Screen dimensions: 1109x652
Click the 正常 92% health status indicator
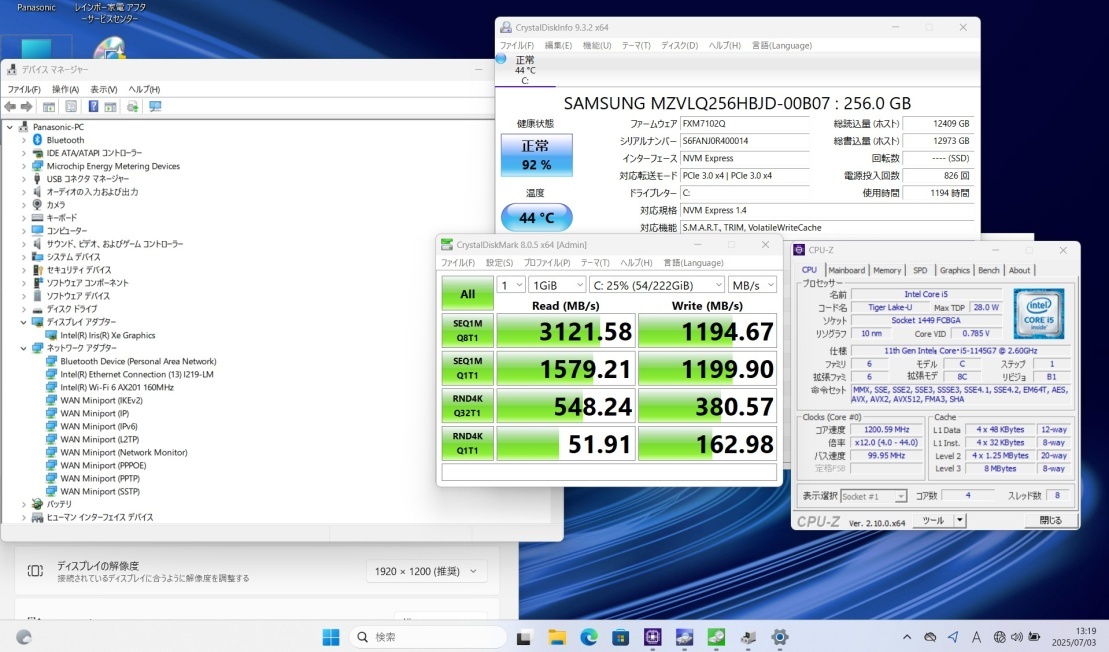[536, 155]
